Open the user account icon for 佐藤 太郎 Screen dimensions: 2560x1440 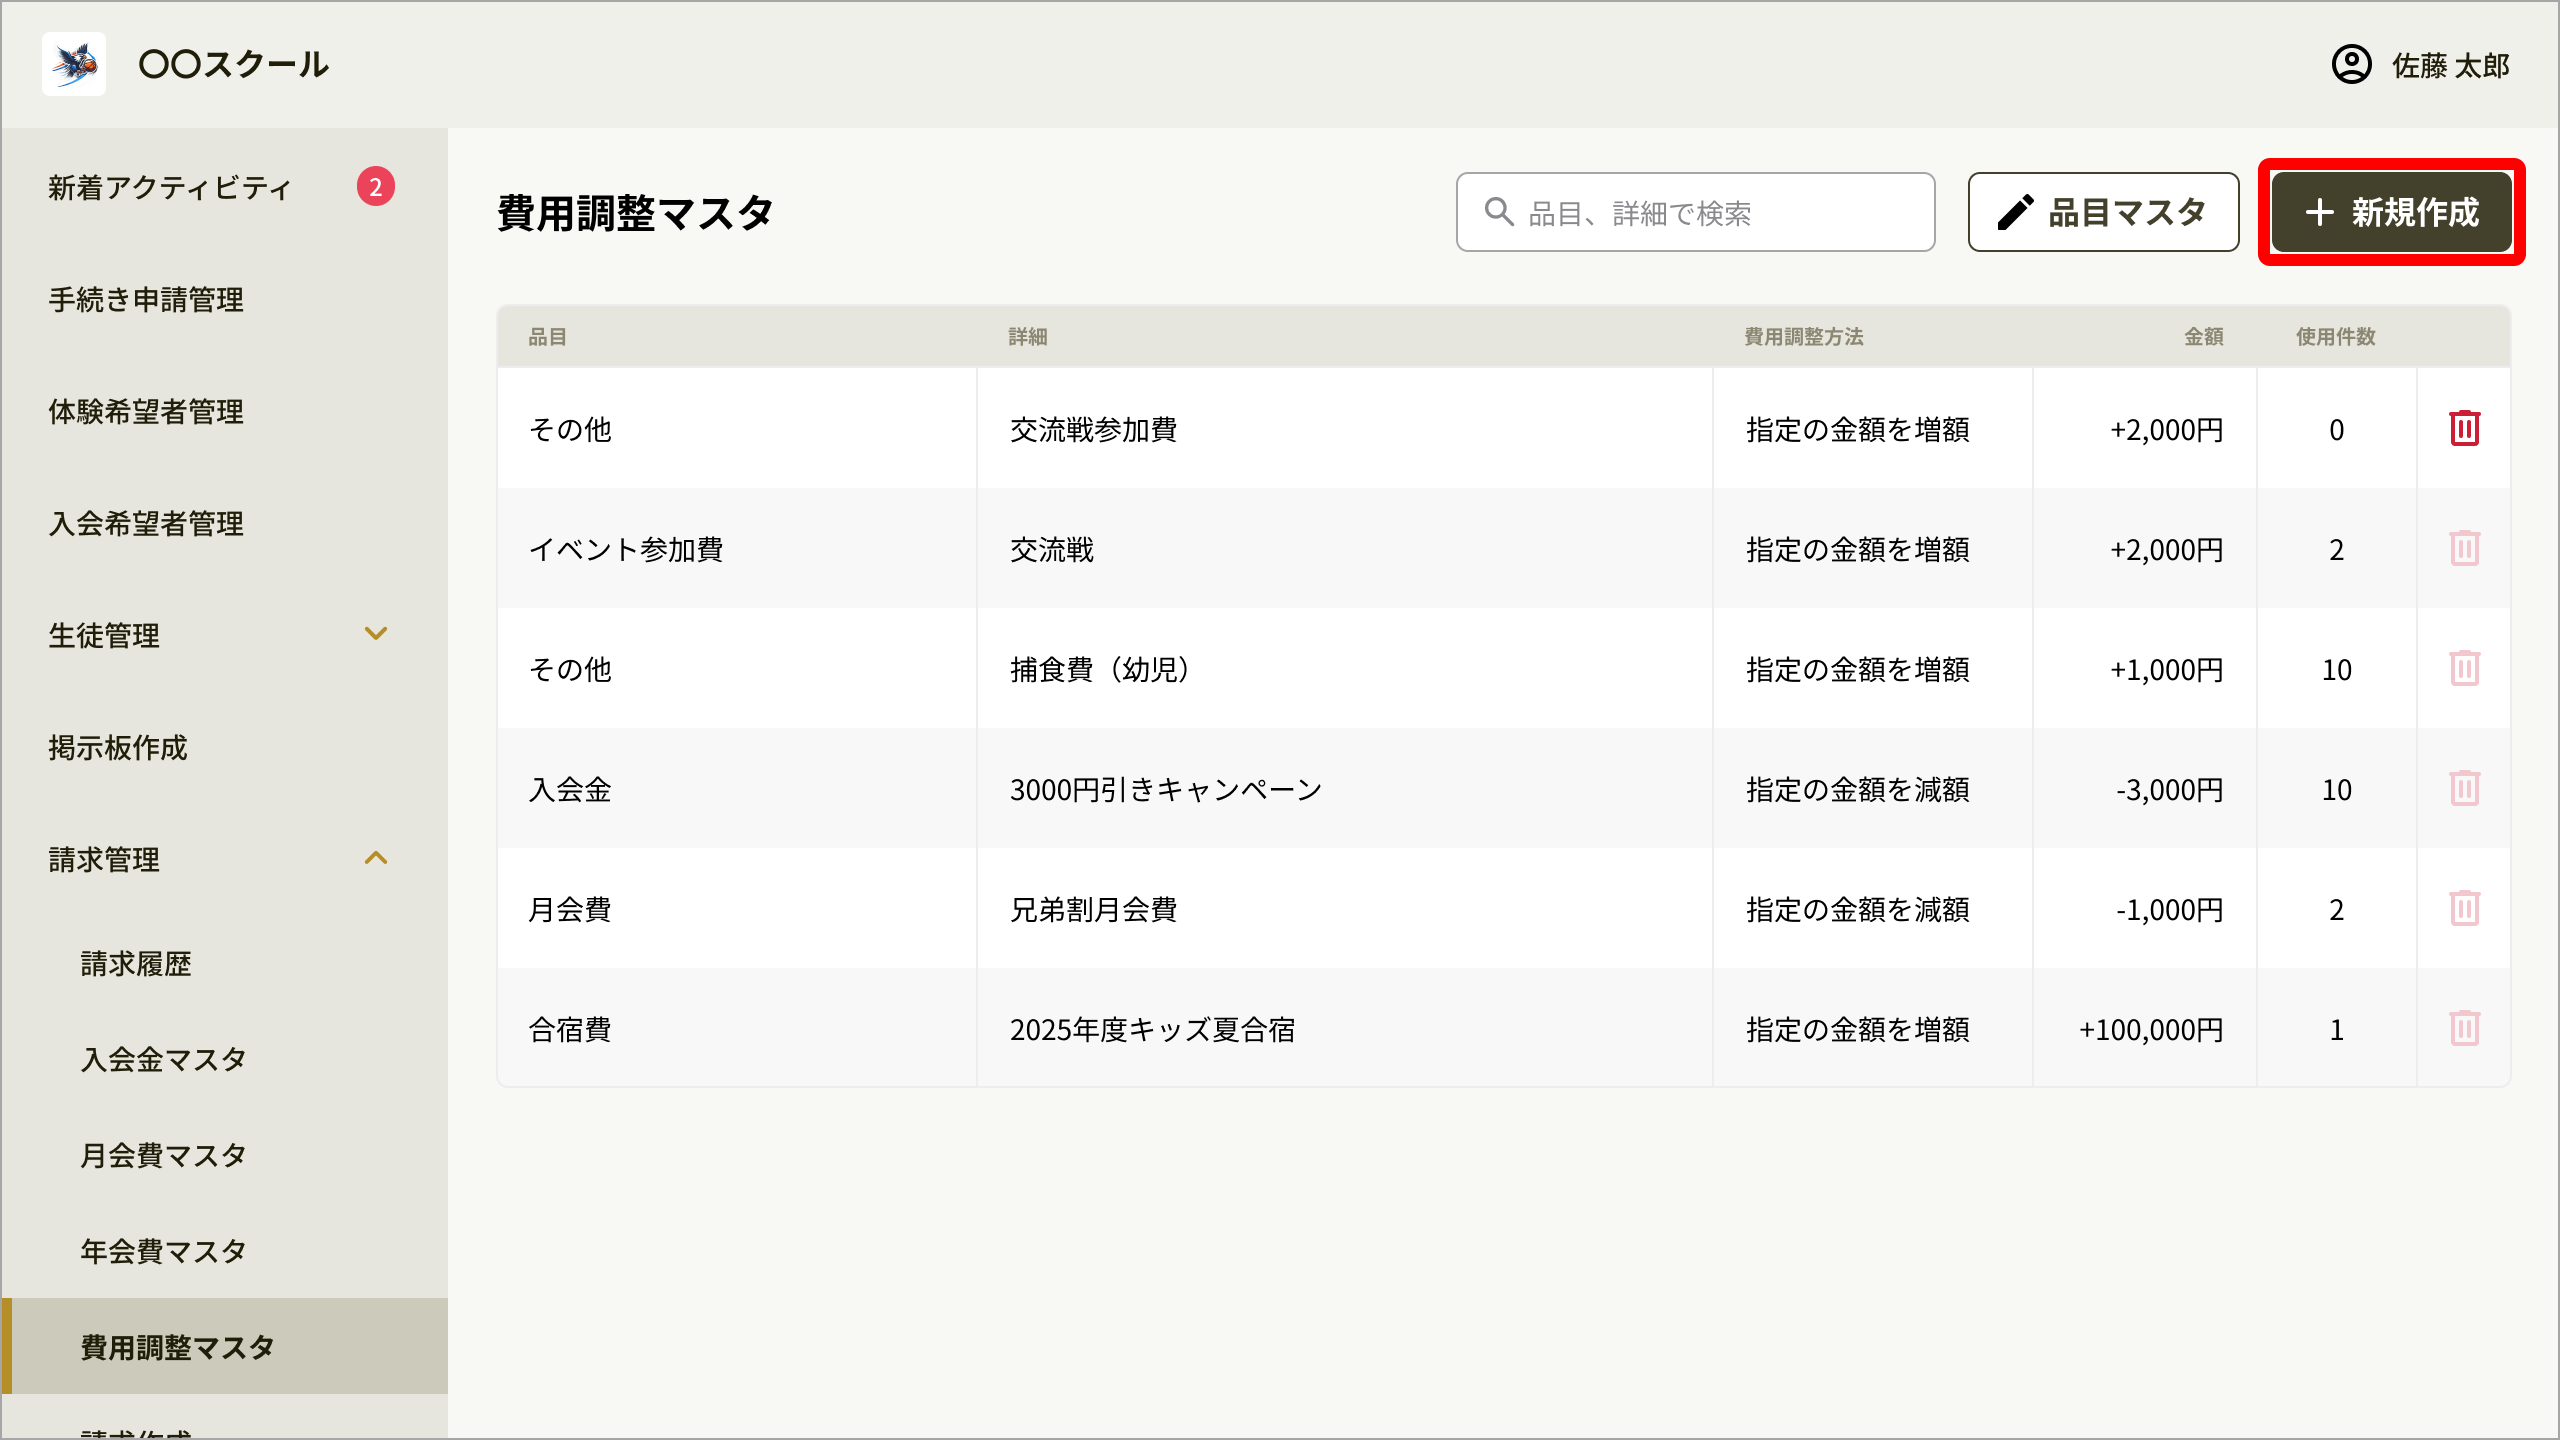click(2351, 65)
